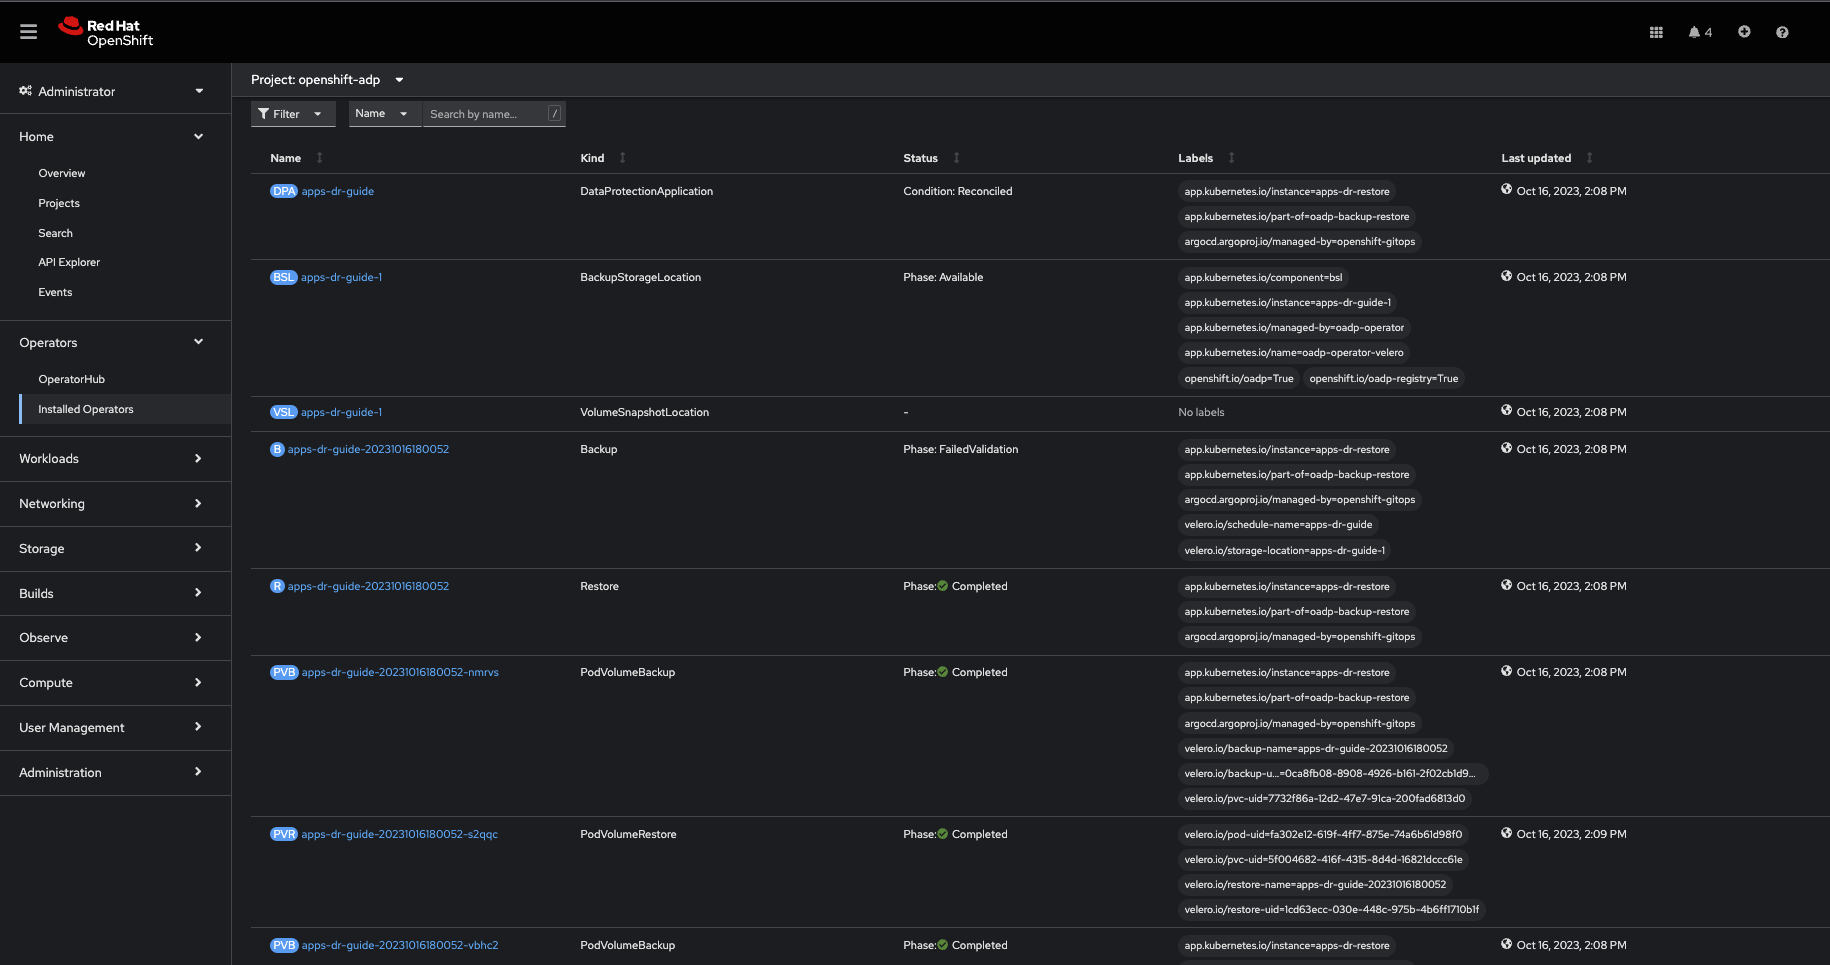This screenshot has width=1830, height=965.
Task: Go to OperatorHub in sidebar
Action: [x=72, y=379]
